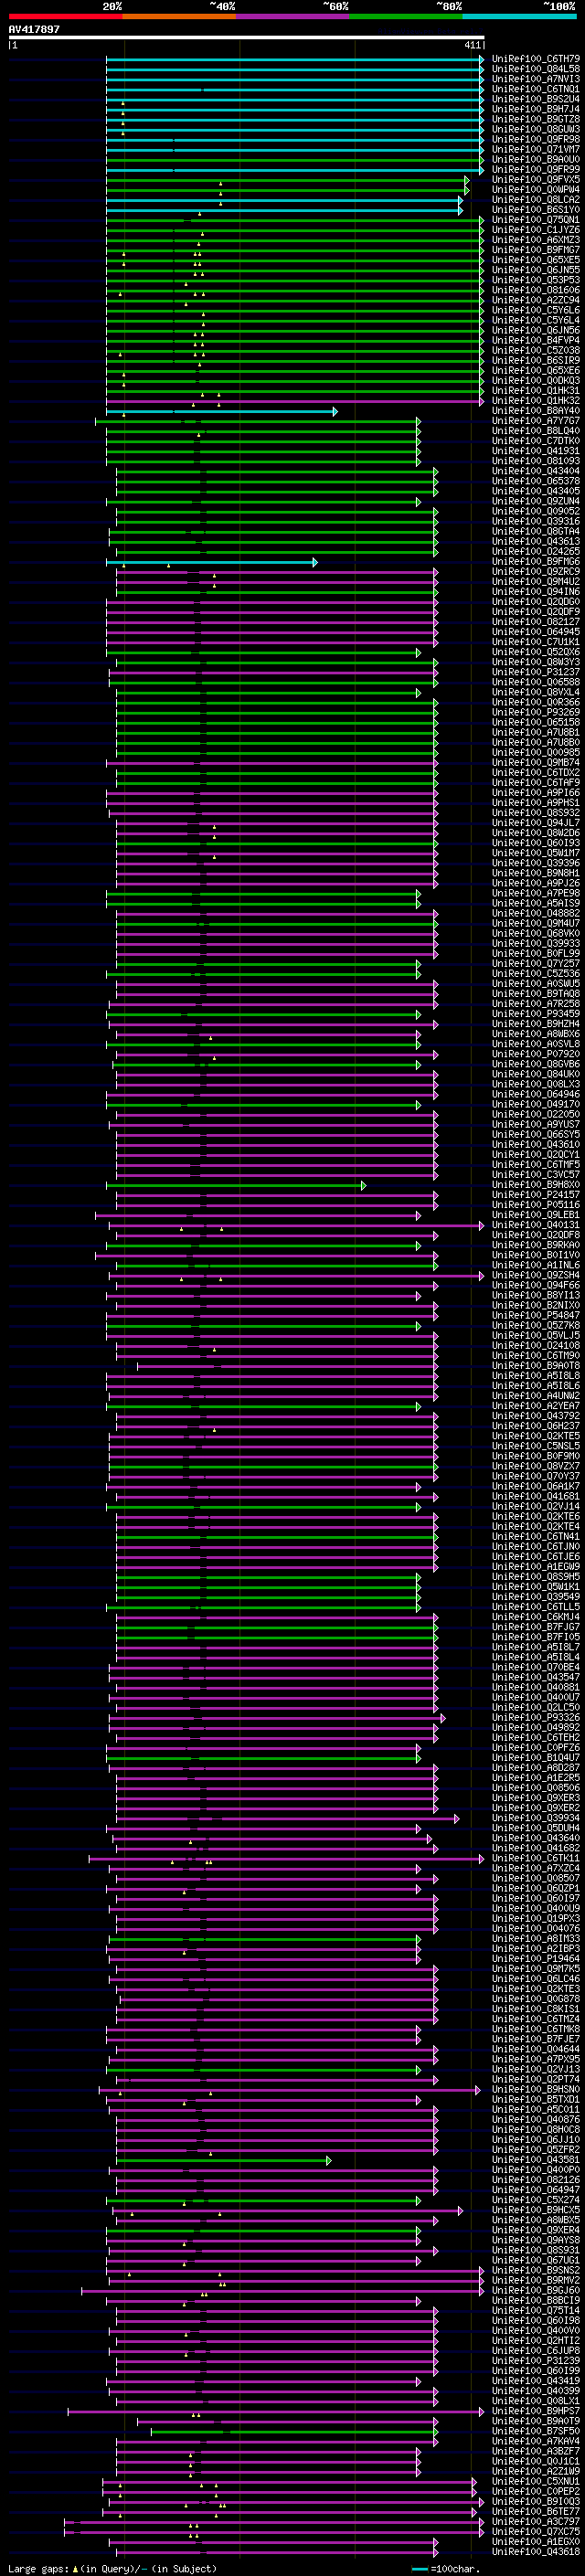
Task: Open hit UniRef100_C6TNQ1
Action: [x=535, y=89]
